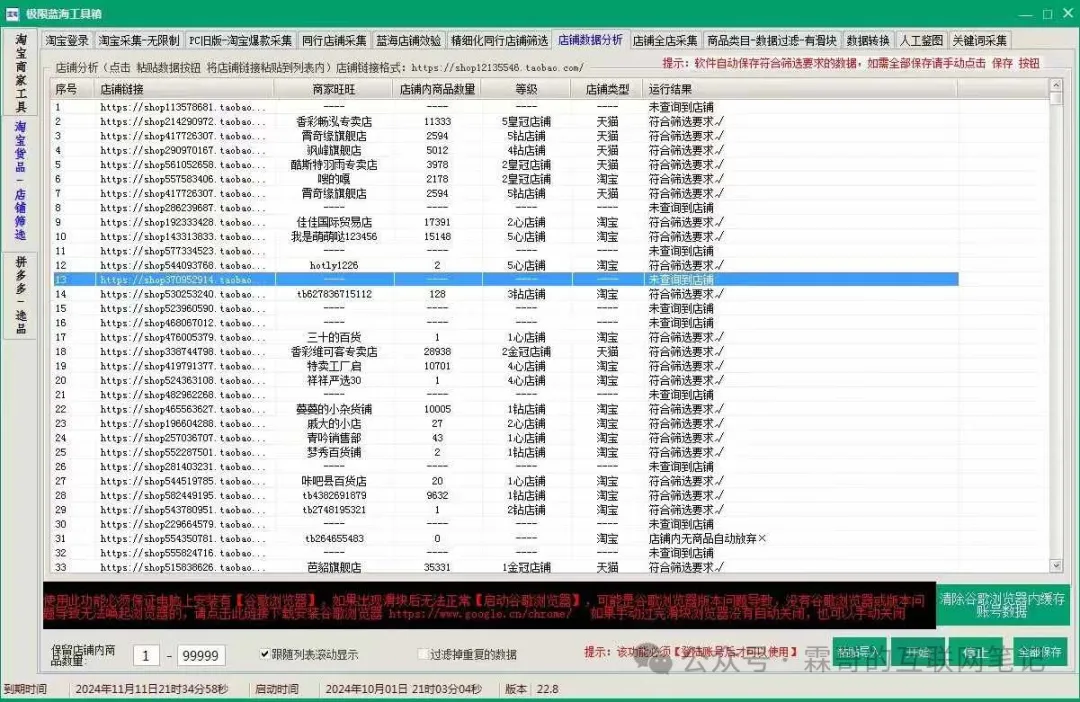
Task: Sort by 店铺内商品数量 column header
Action: pyautogui.click(x=437, y=89)
